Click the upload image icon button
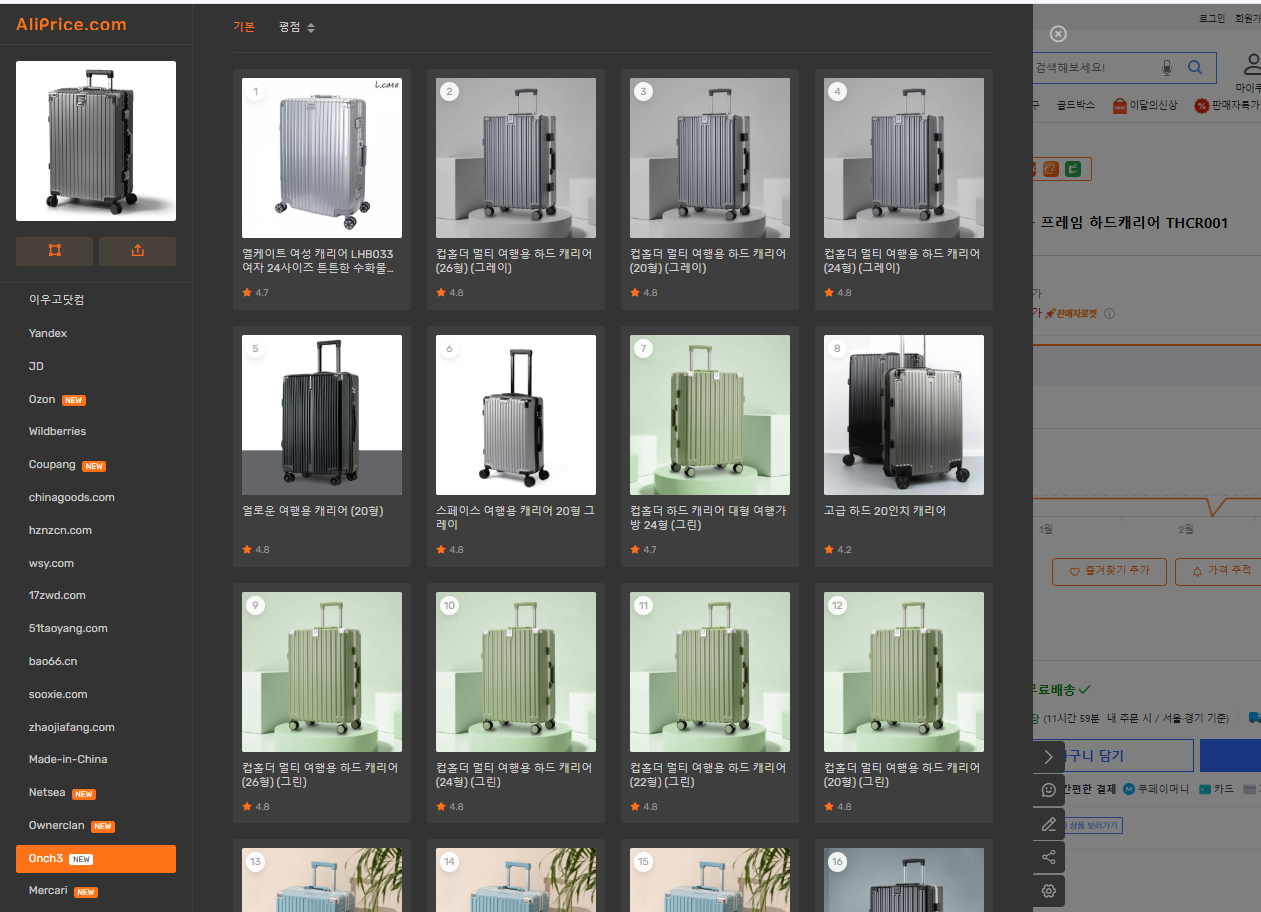 point(137,251)
